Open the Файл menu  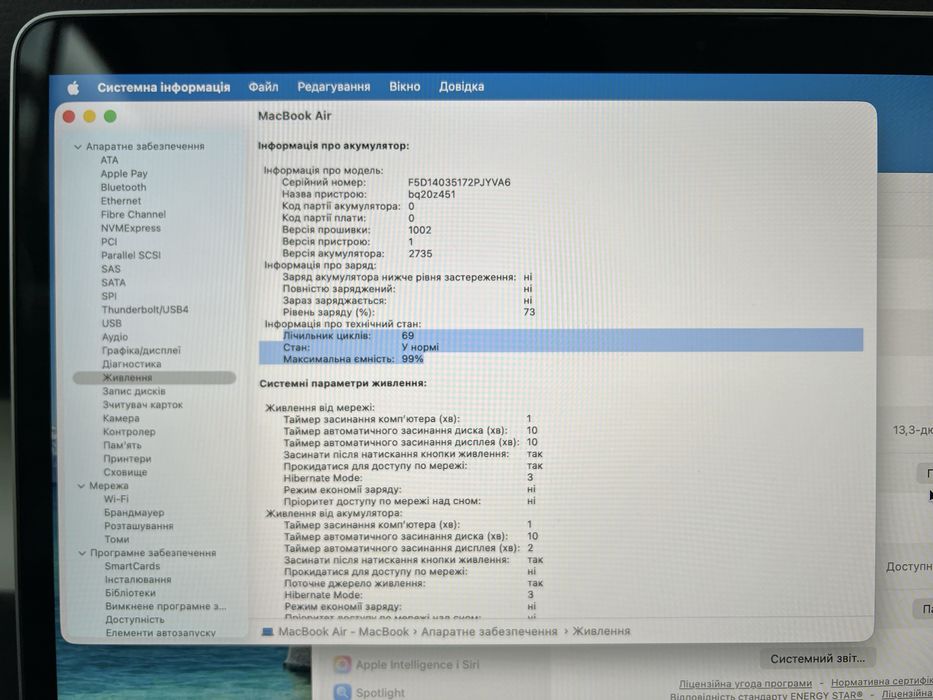pyautogui.click(x=264, y=87)
